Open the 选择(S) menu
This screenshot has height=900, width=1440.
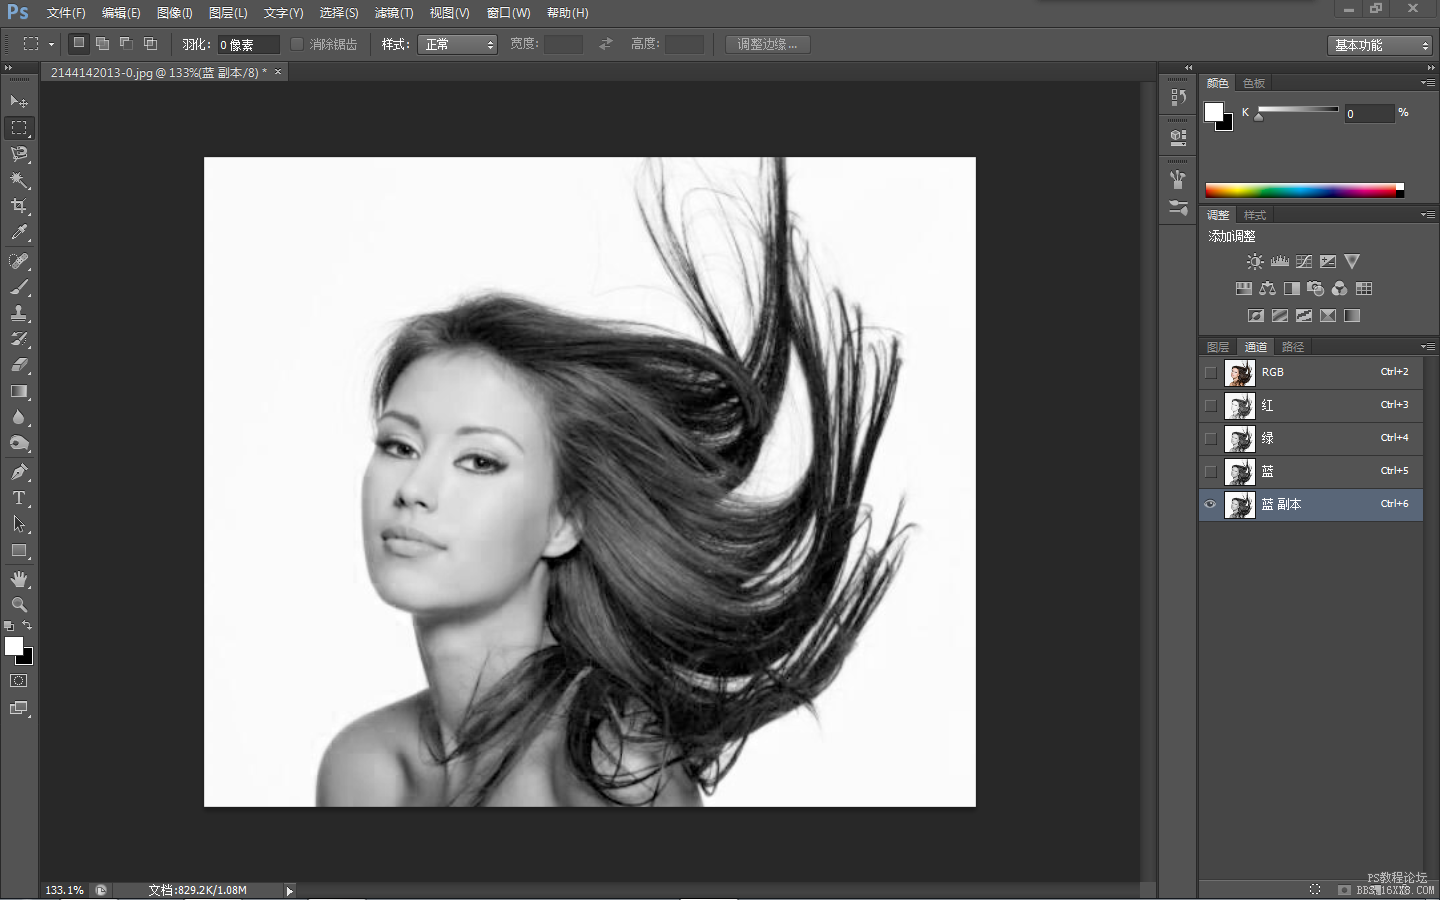339,13
